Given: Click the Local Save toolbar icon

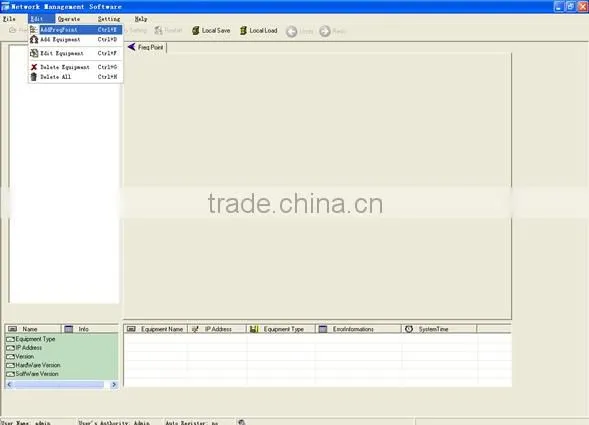Looking at the screenshot, I should coord(195,30).
